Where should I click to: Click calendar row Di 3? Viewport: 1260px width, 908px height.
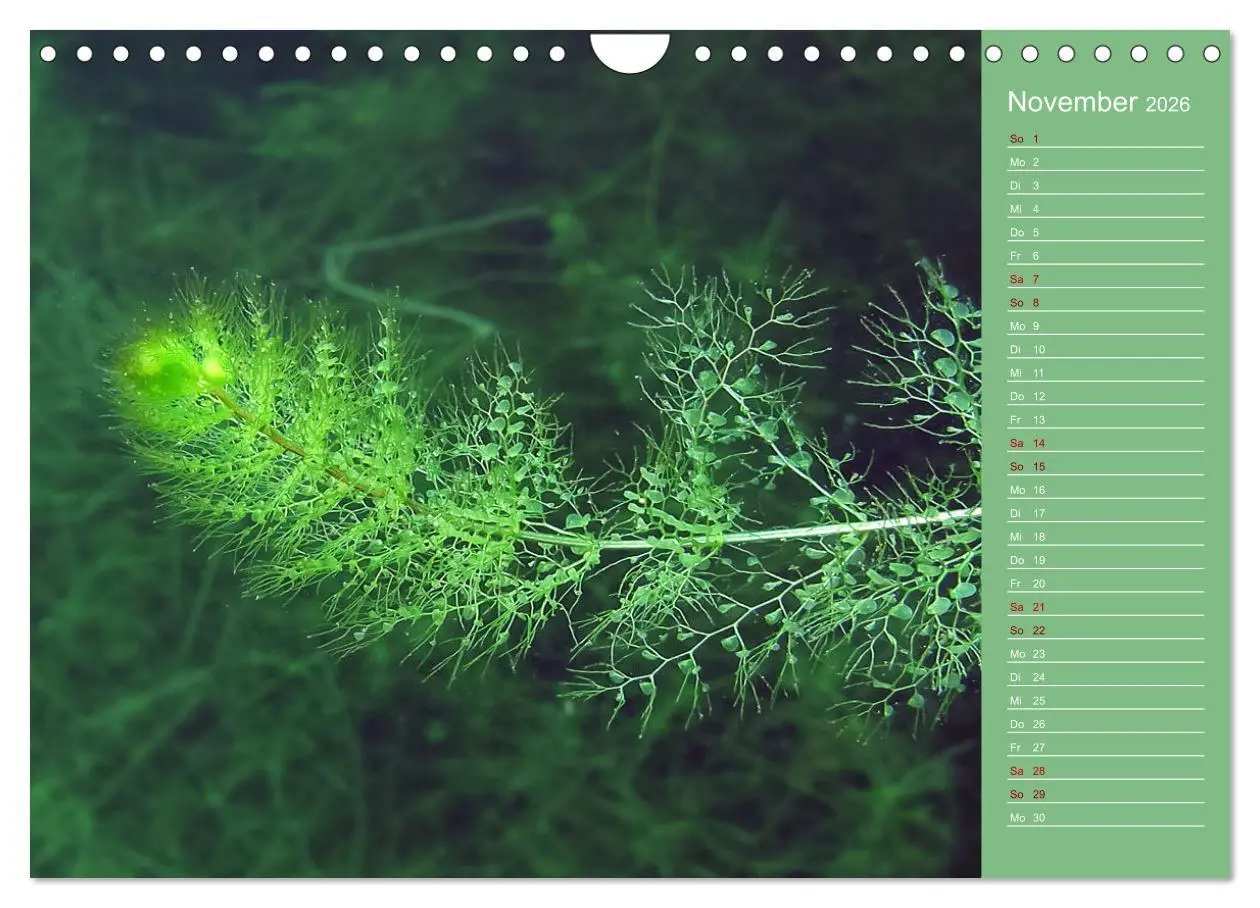1105,186
